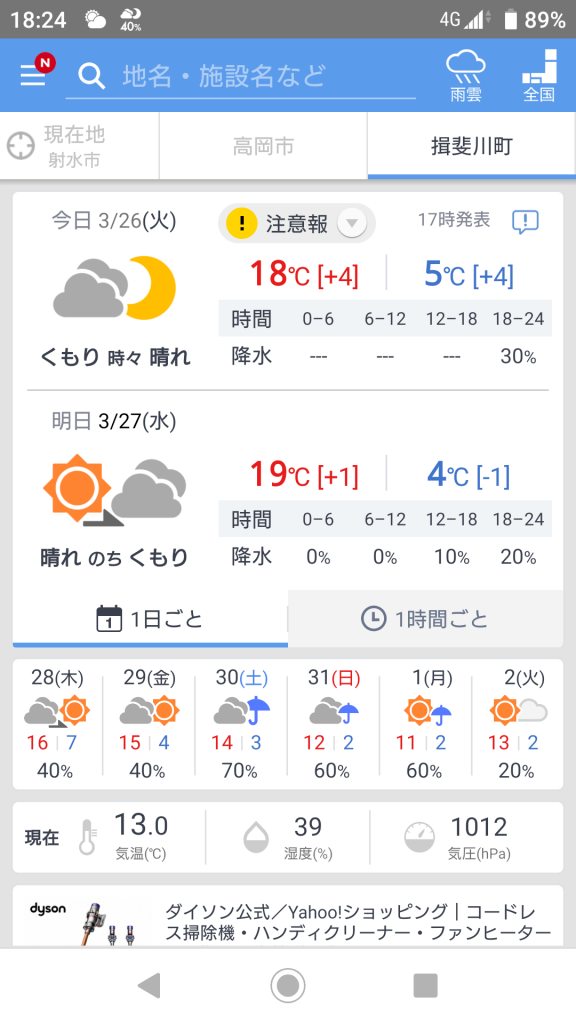Tap the current location crosshair icon
This screenshot has width=576, height=1024.
pos(20,146)
